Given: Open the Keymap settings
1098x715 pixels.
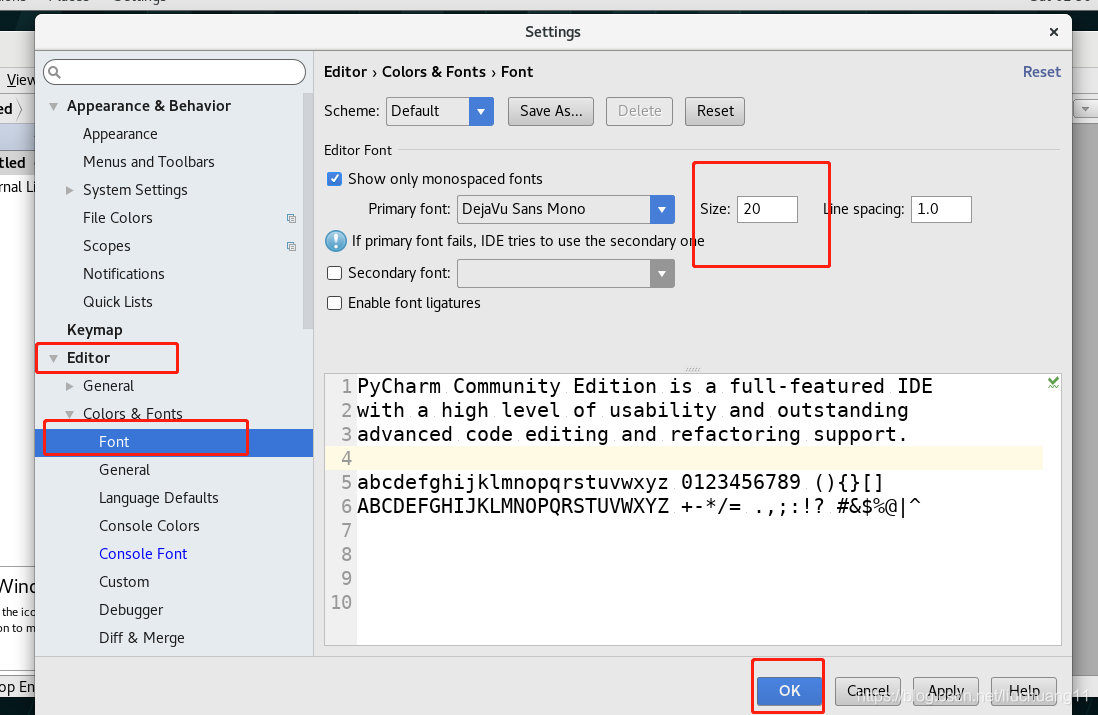Looking at the screenshot, I should pos(95,330).
